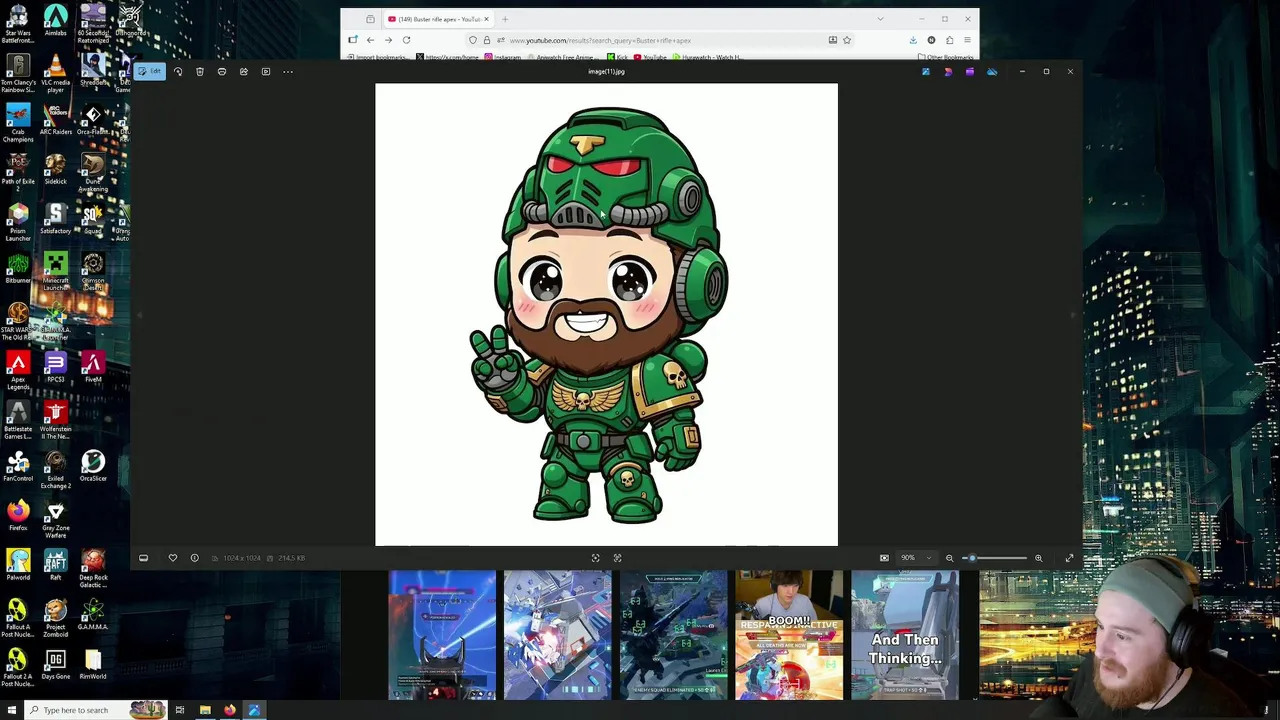The height and width of the screenshot is (720, 1280).
Task: Click the scan text icon at bottom center
Action: click(x=595, y=558)
